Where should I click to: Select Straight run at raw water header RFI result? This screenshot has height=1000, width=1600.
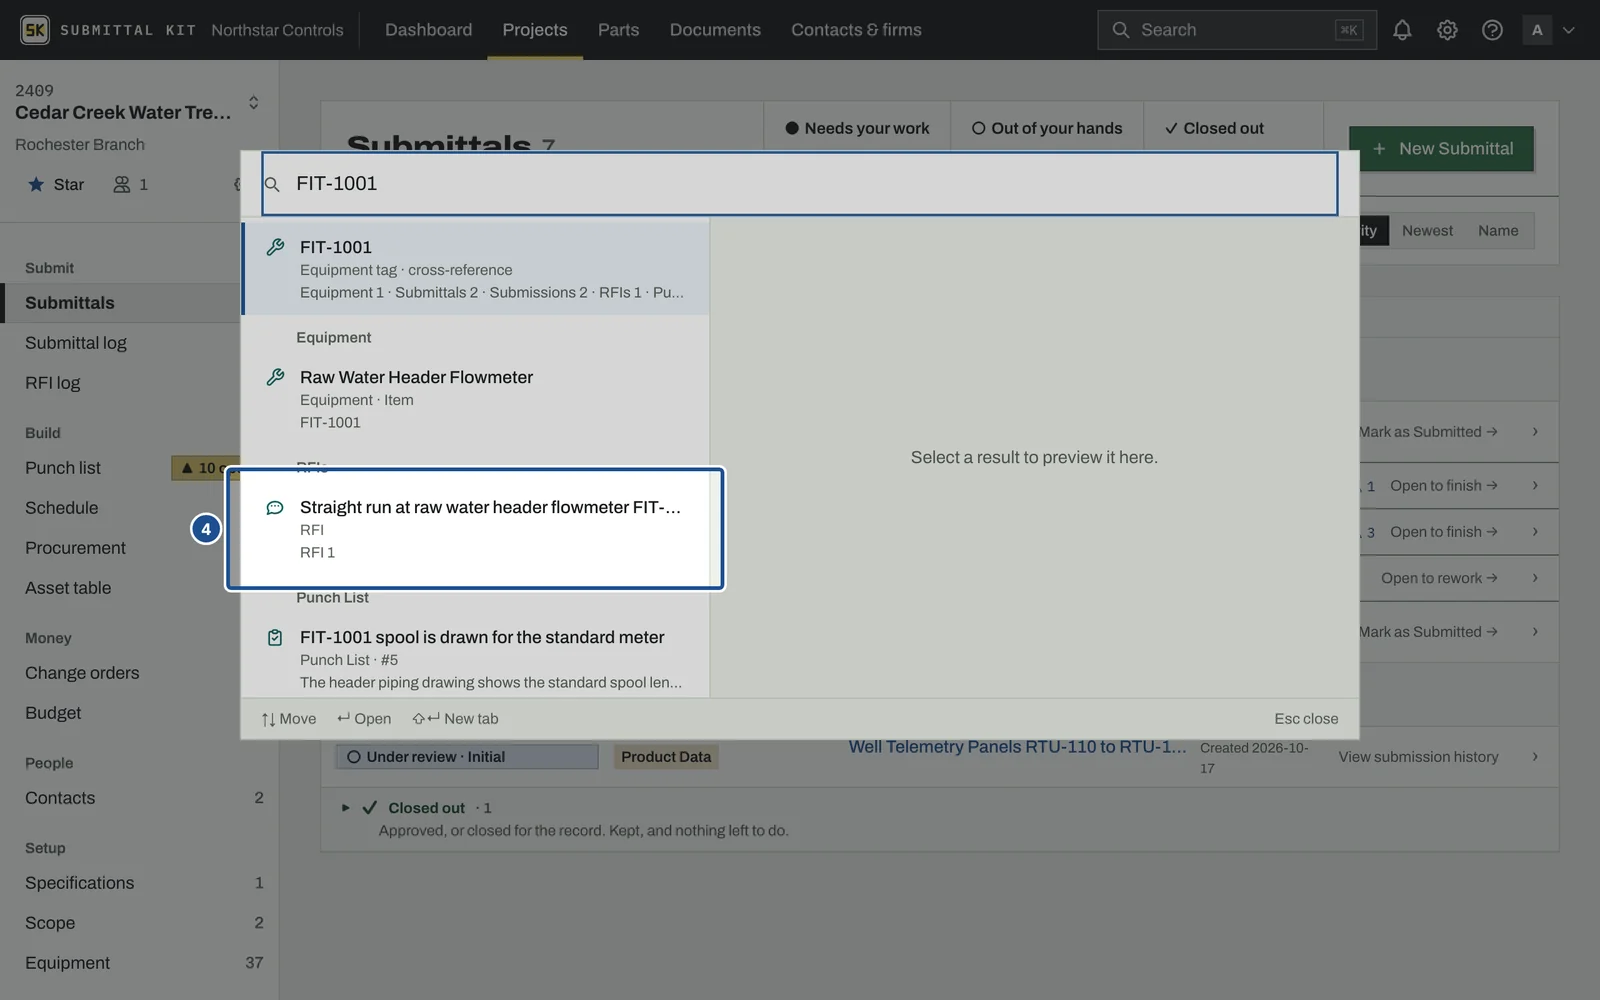[476, 529]
